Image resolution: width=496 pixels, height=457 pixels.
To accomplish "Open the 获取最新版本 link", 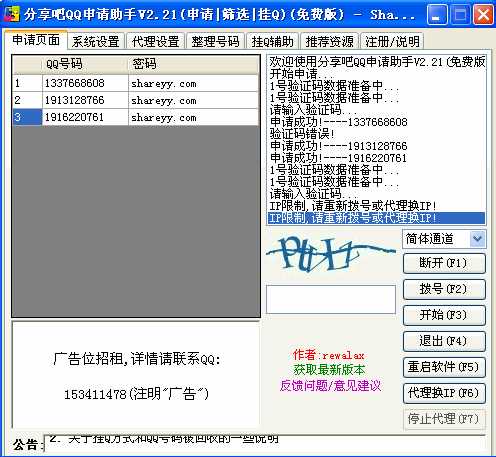I will click(x=329, y=370).
